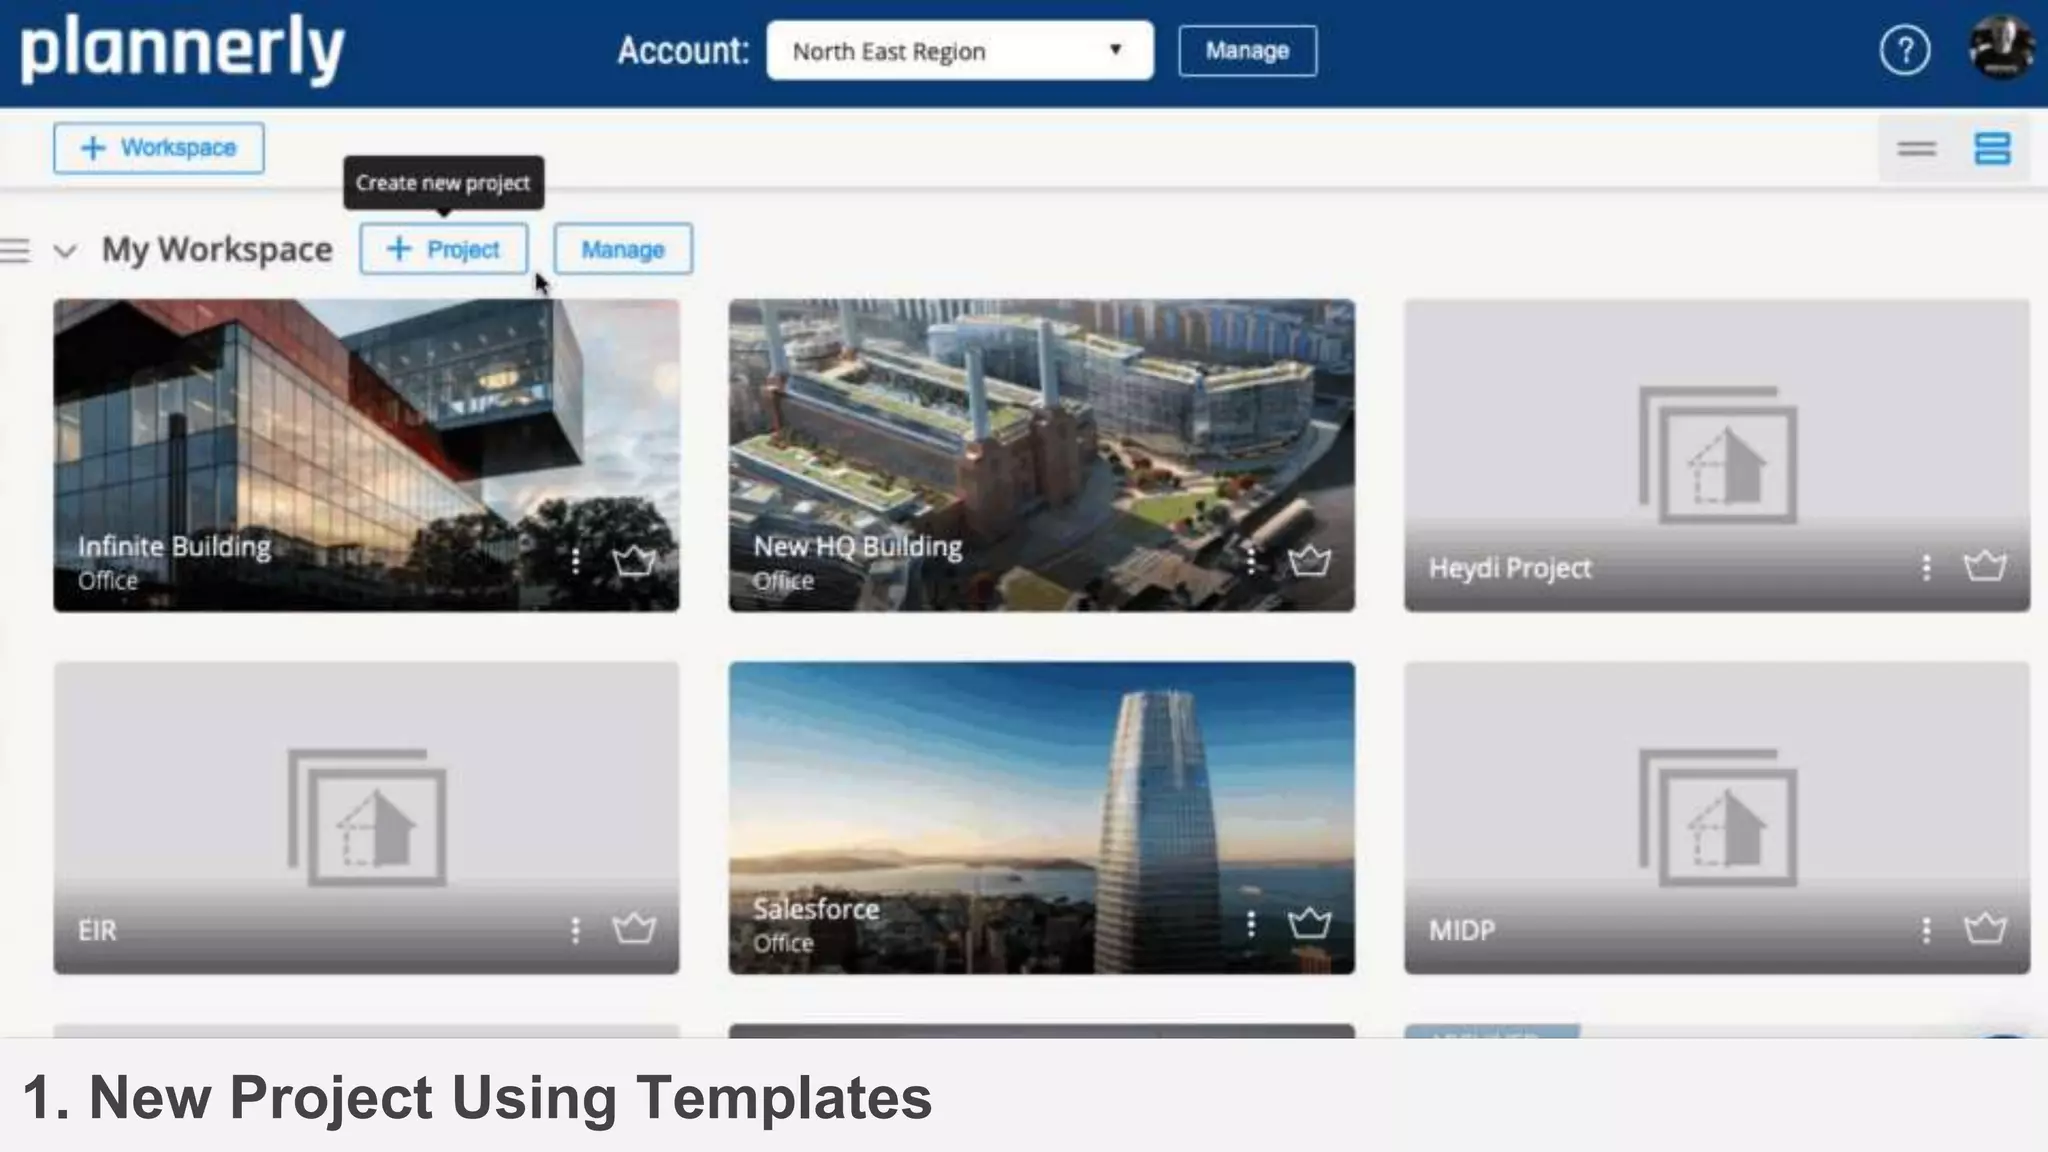Open three-dot menu on New HQ Building

[1250, 561]
